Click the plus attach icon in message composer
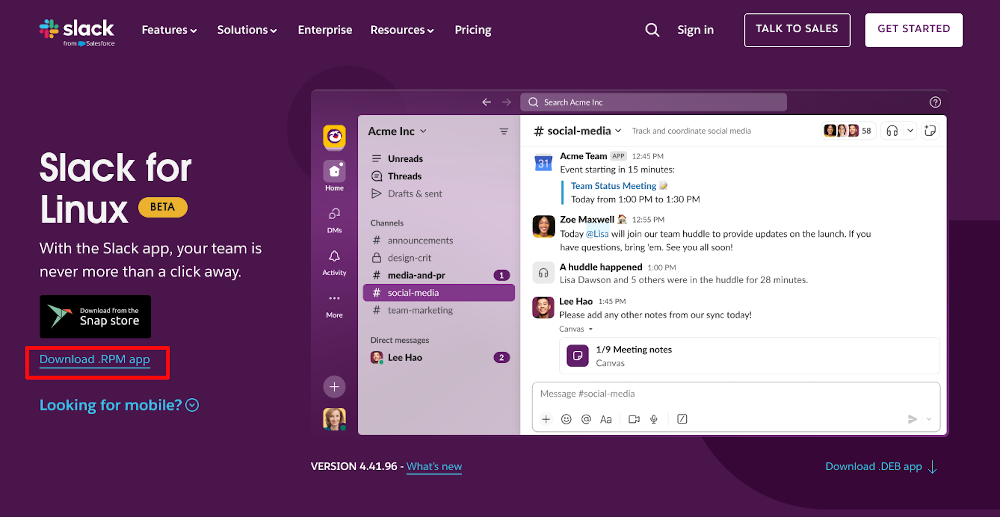The image size is (1000, 517). tap(546, 419)
